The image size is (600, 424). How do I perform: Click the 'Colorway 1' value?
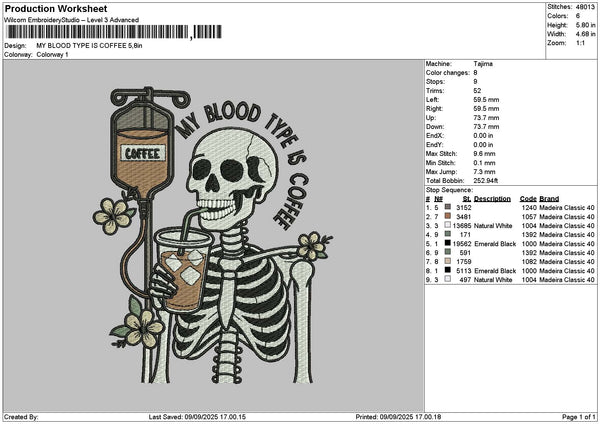(52, 55)
